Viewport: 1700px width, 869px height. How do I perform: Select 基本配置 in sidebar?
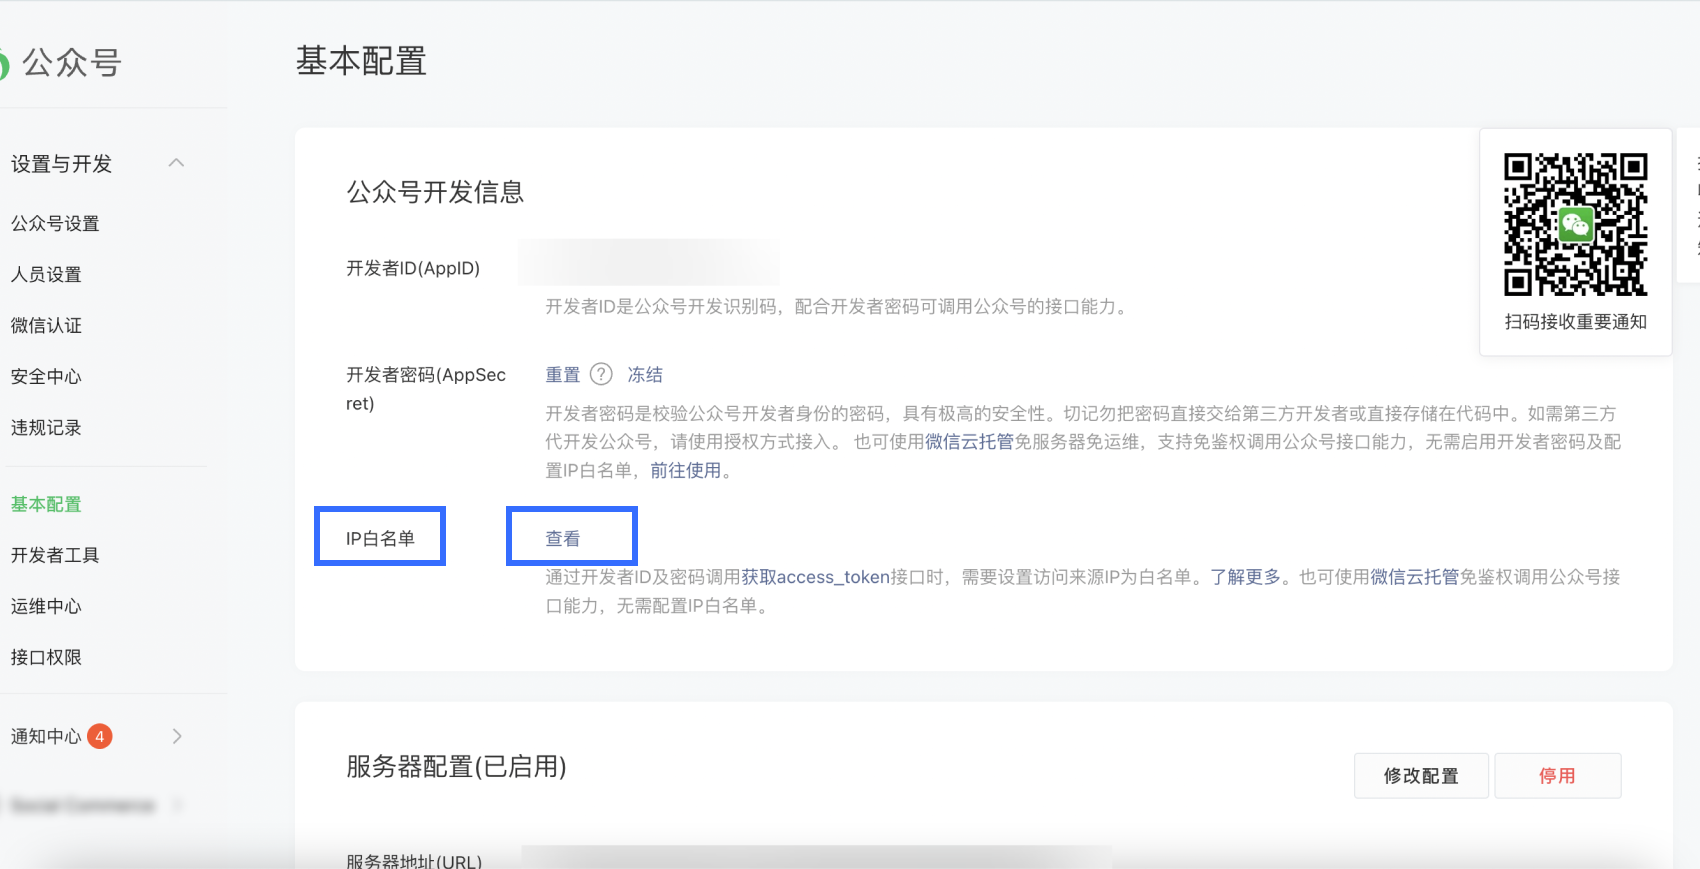(x=46, y=504)
